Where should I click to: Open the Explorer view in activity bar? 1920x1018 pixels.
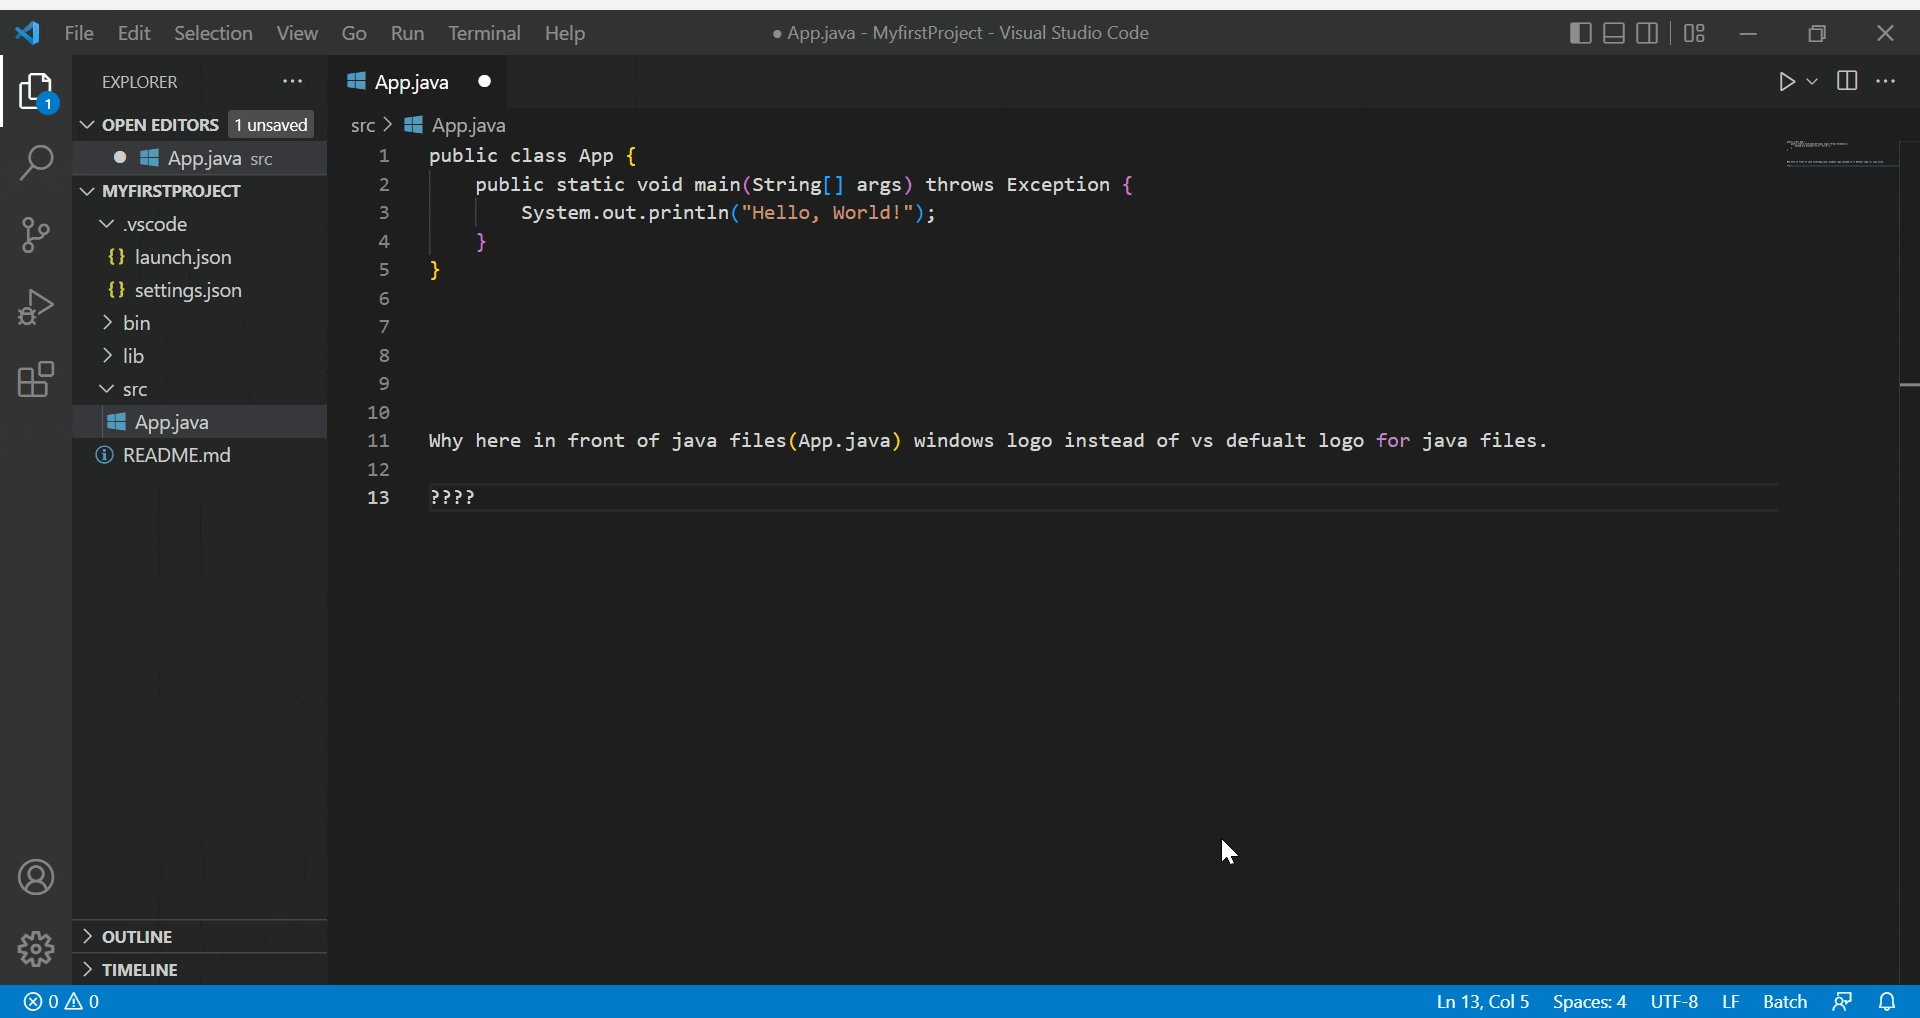coord(37,92)
